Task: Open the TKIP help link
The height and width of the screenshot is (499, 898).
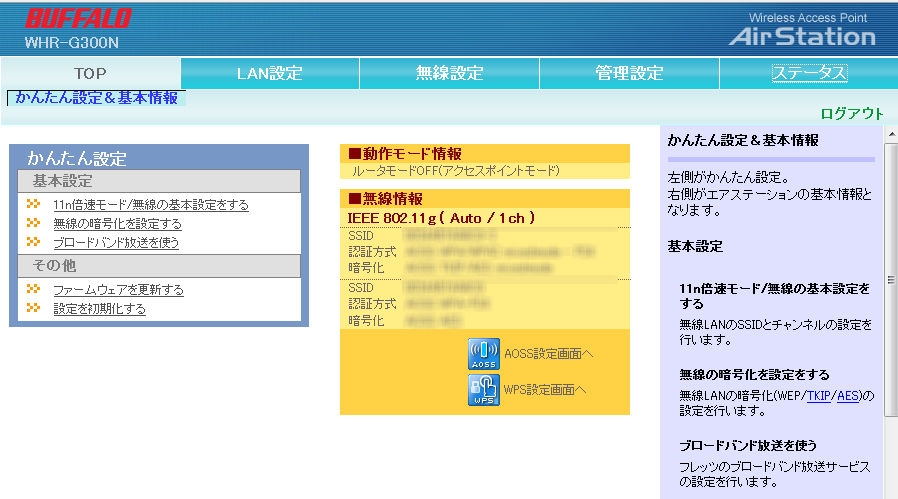Action: point(818,395)
